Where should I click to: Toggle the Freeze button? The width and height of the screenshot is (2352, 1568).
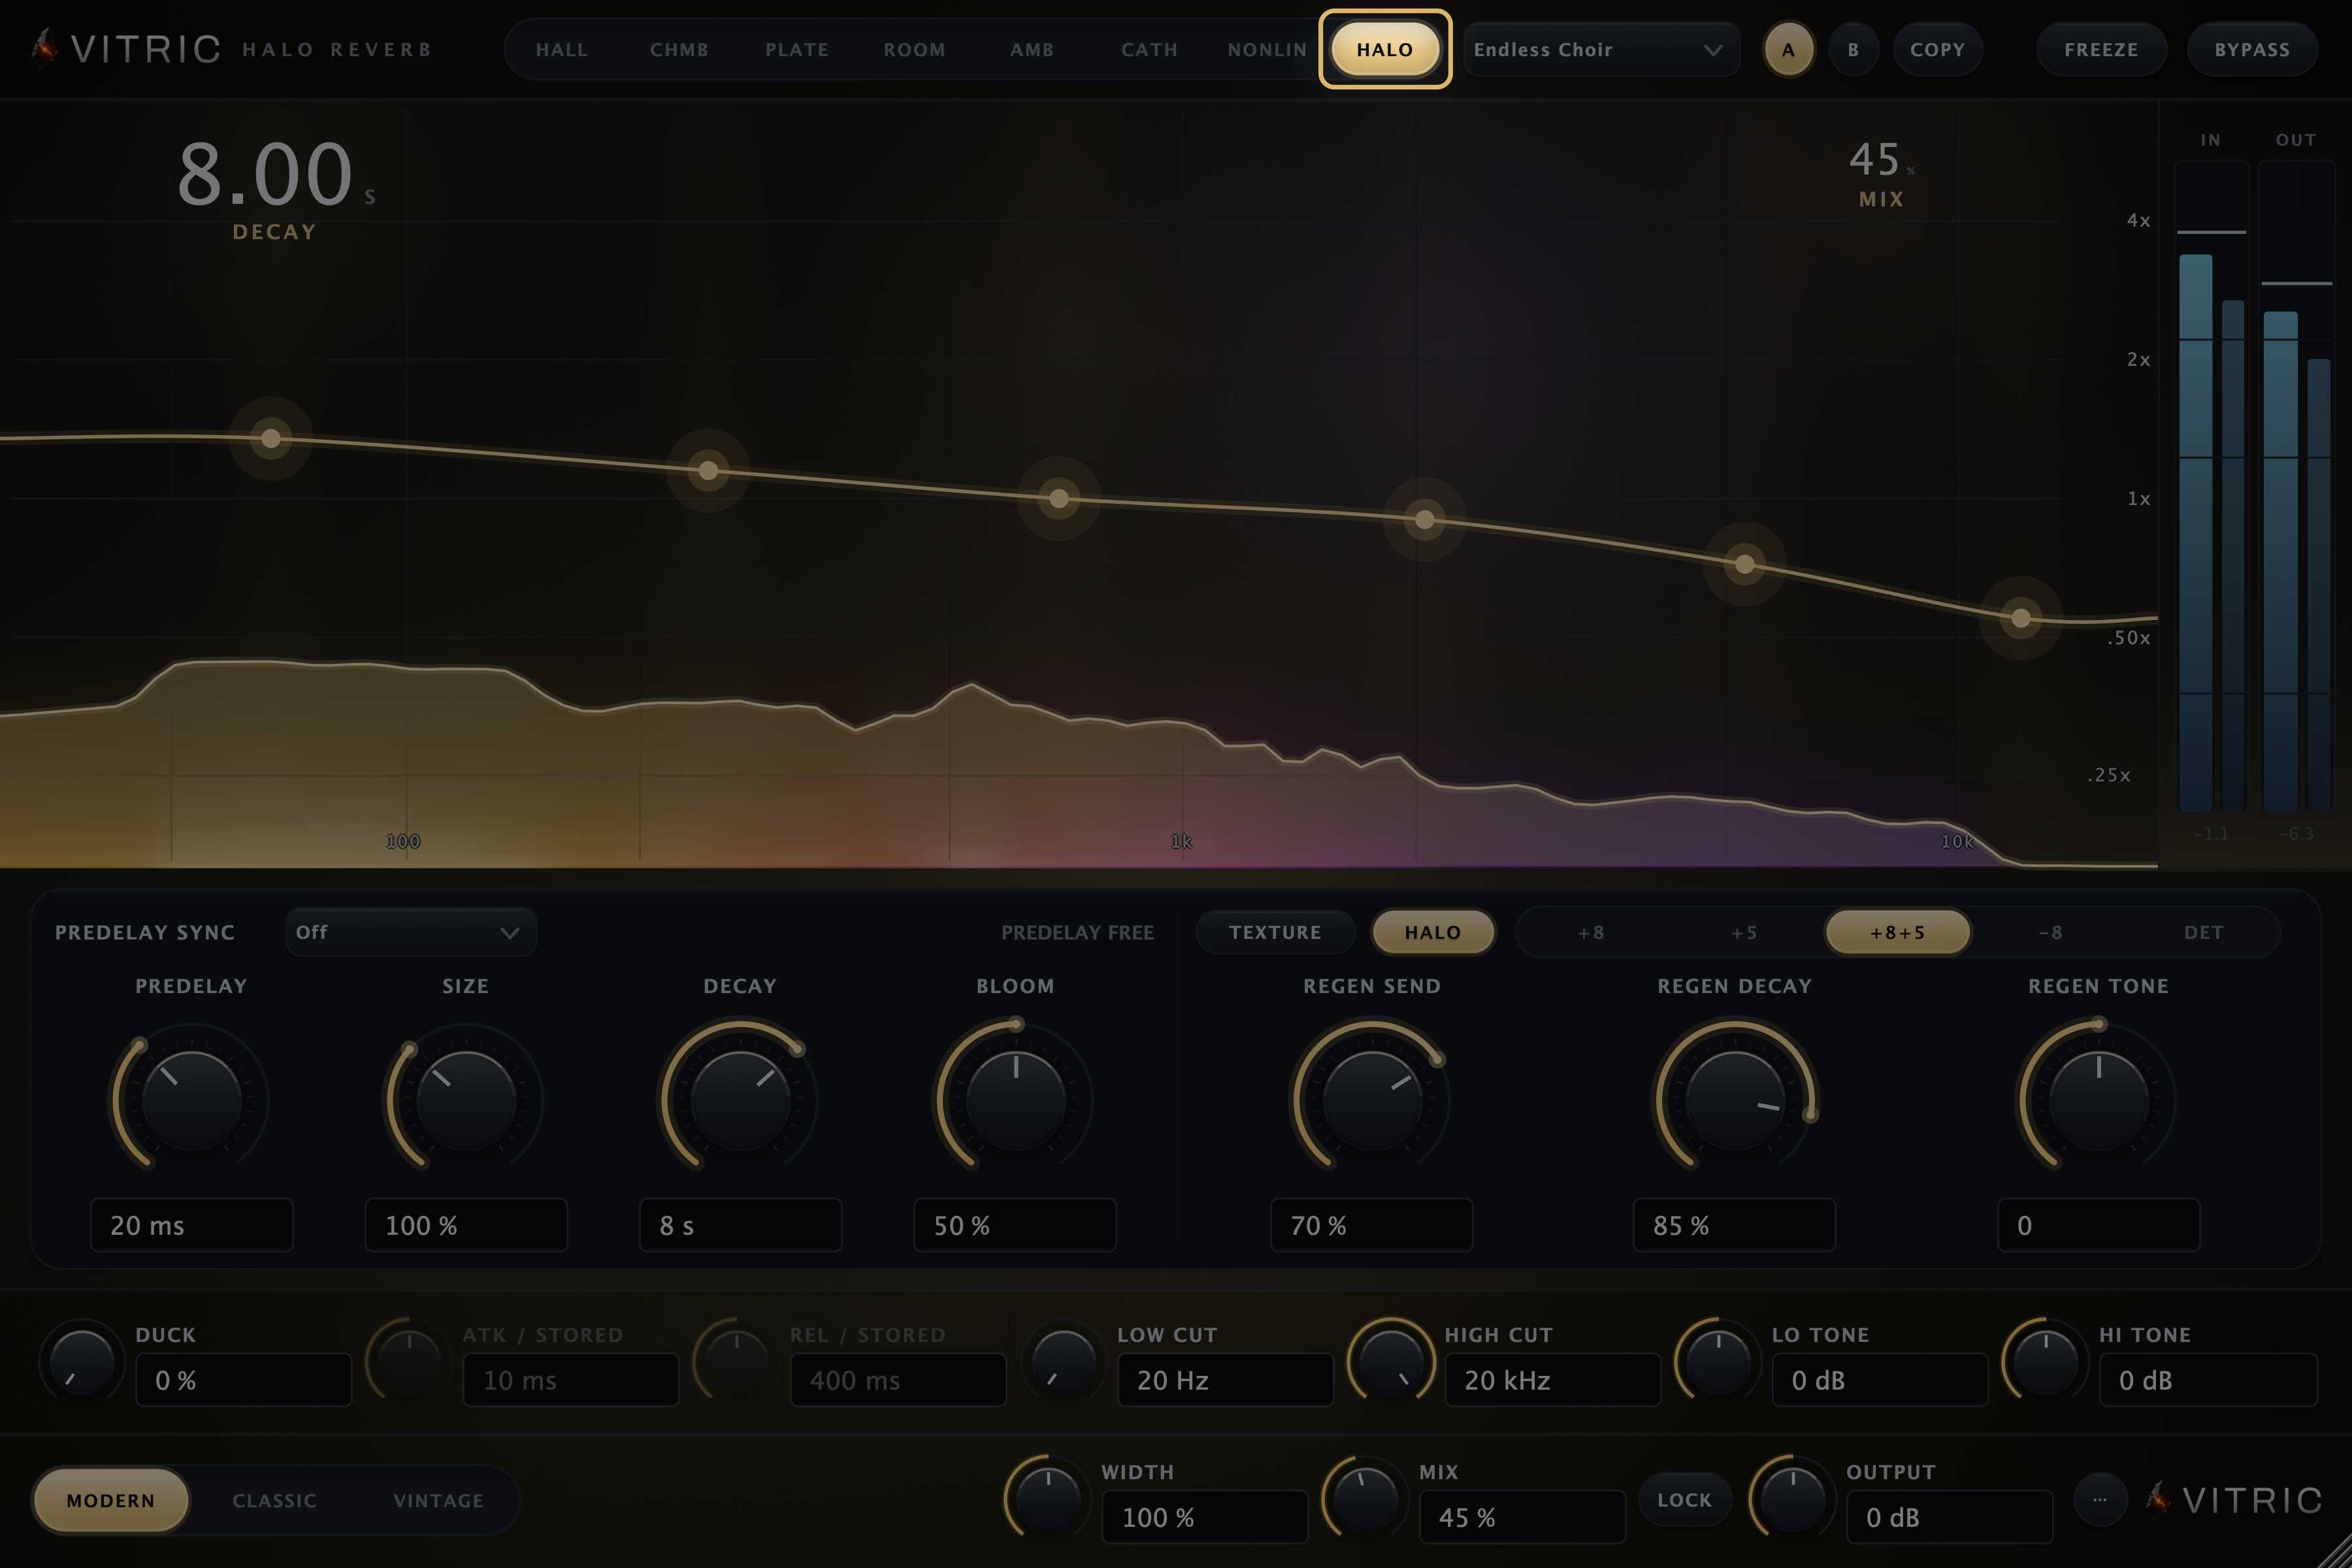tap(2101, 49)
